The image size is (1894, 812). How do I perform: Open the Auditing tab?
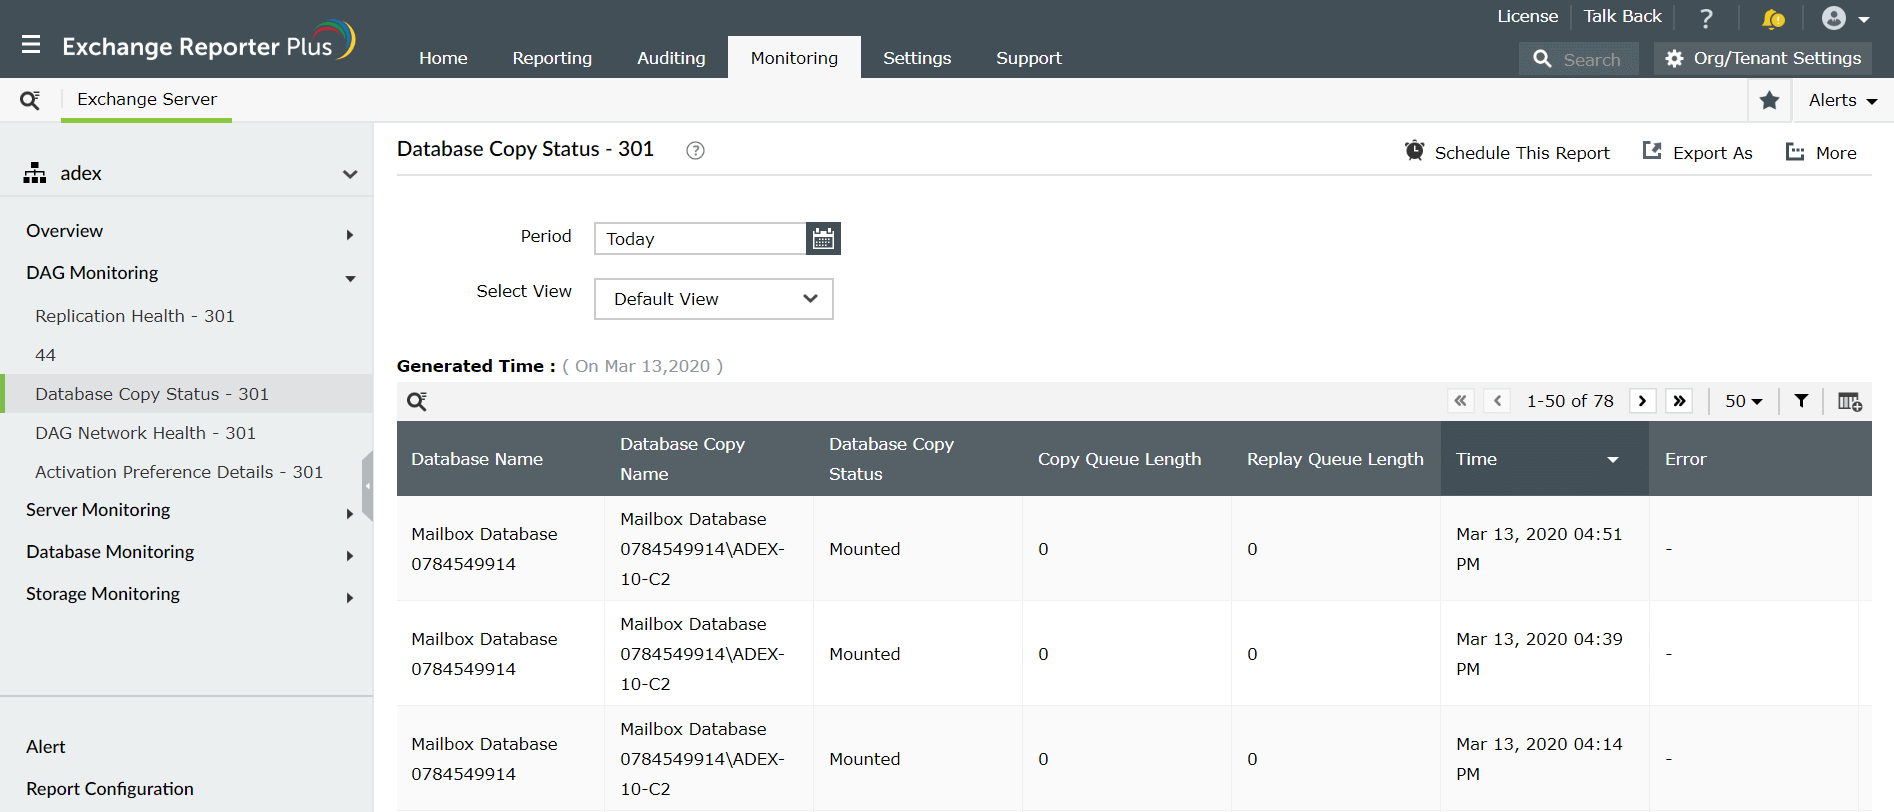pos(671,58)
